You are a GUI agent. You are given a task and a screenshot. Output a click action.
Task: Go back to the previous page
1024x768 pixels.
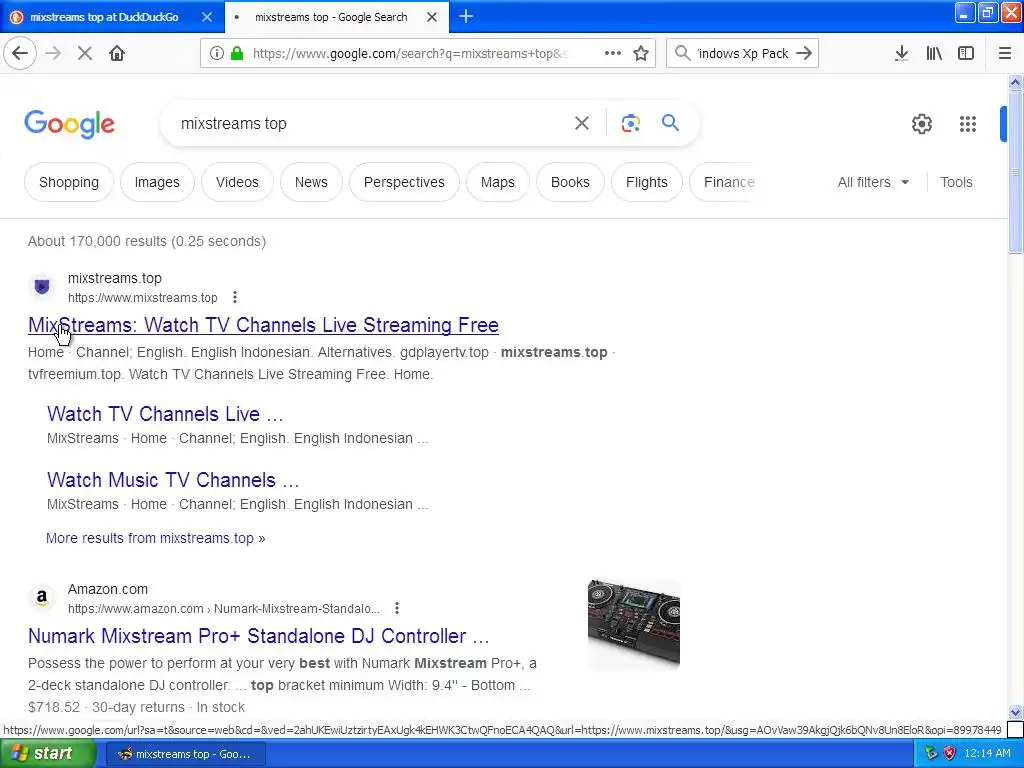click(x=20, y=54)
